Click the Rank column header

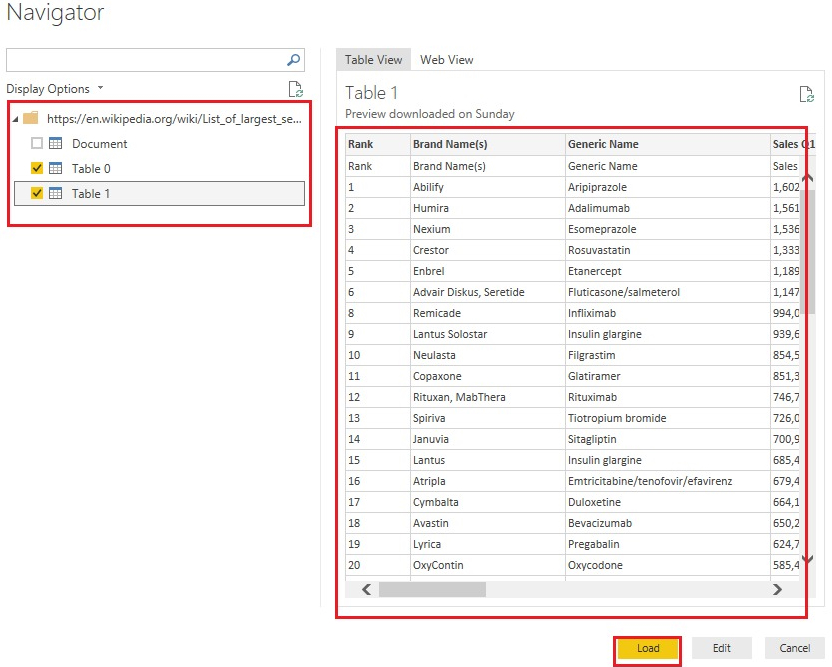pos(378,144)
